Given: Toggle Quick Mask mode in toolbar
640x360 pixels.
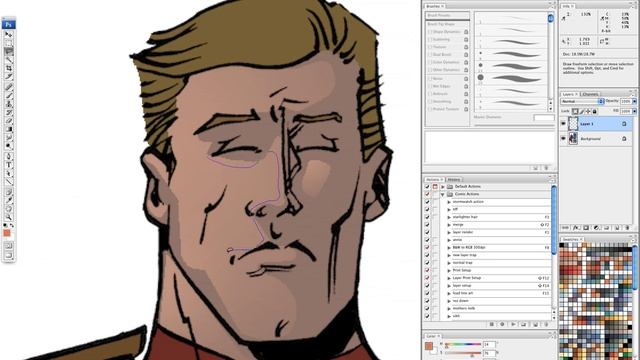Looking at the screenshot, I should coord(8,246).
